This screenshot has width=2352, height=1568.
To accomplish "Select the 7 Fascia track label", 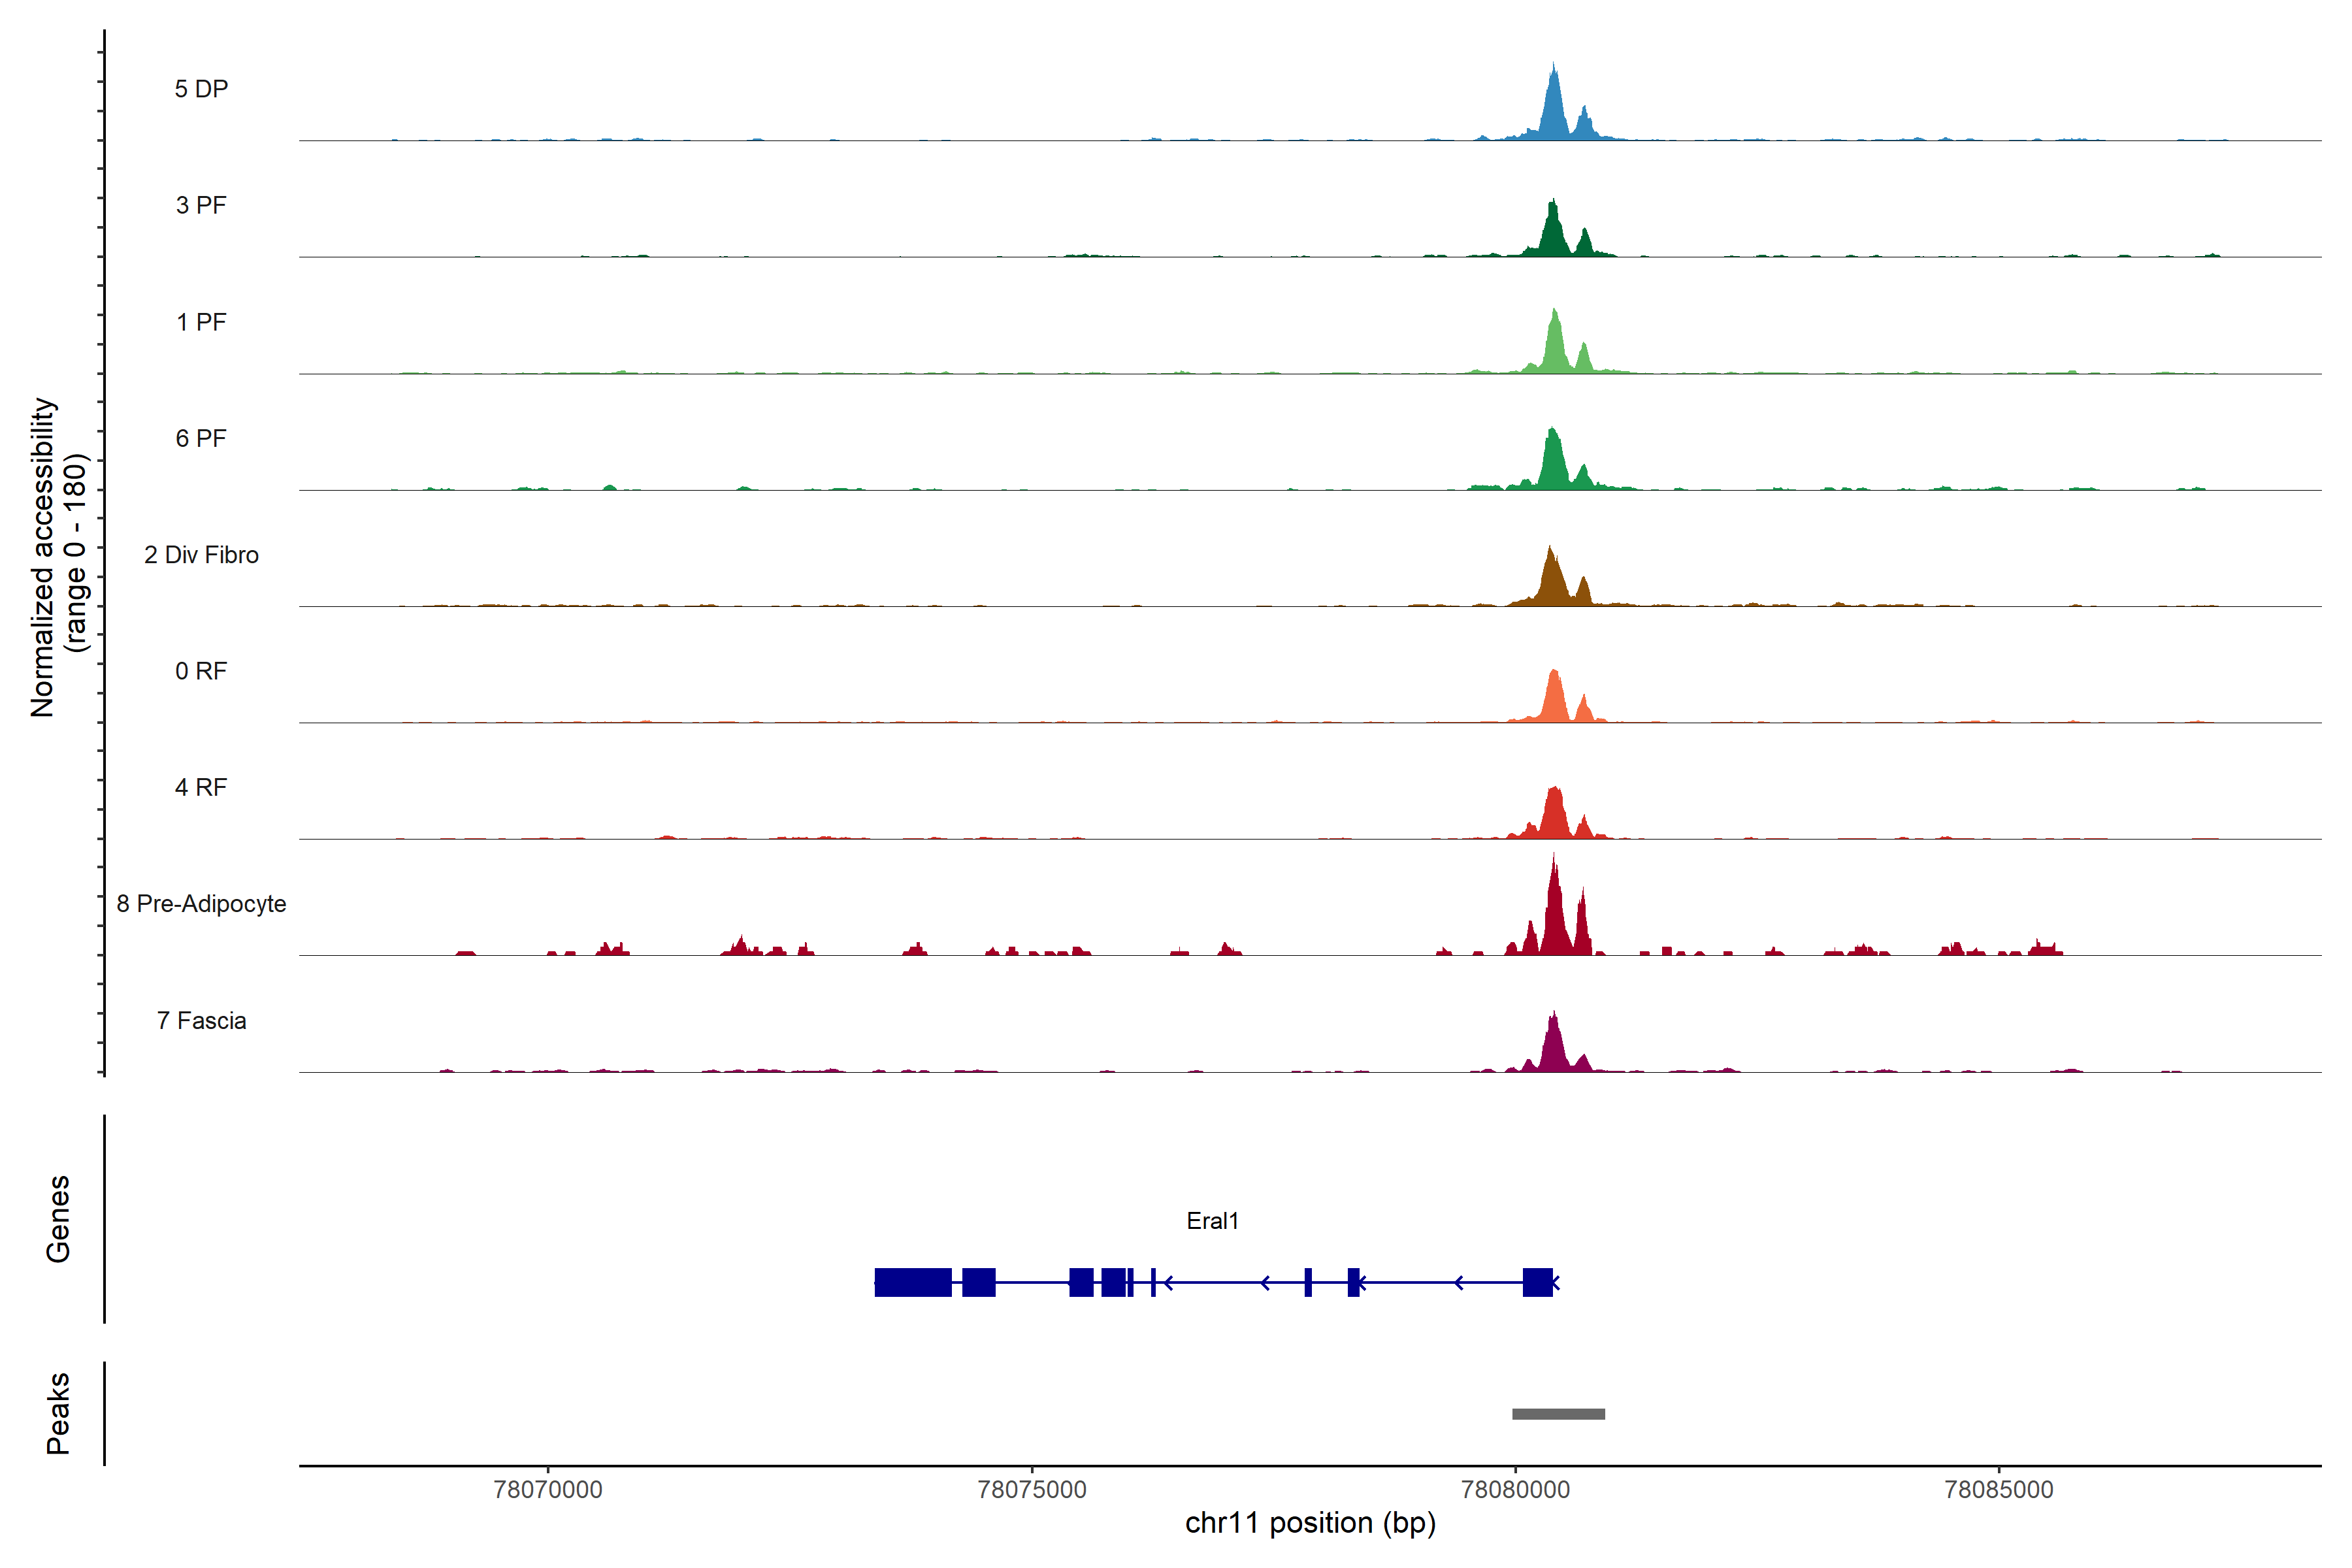I will click(x=201, y=1020).
